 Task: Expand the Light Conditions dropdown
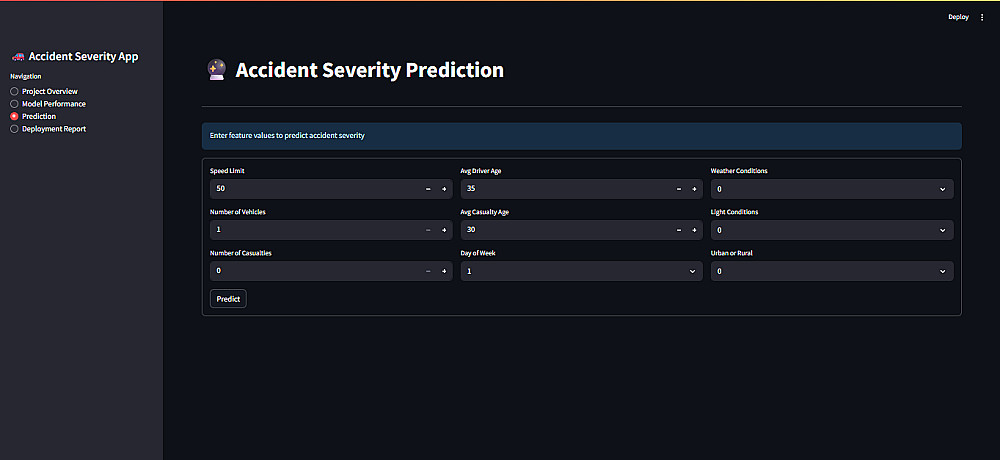[x=832, y=230]
